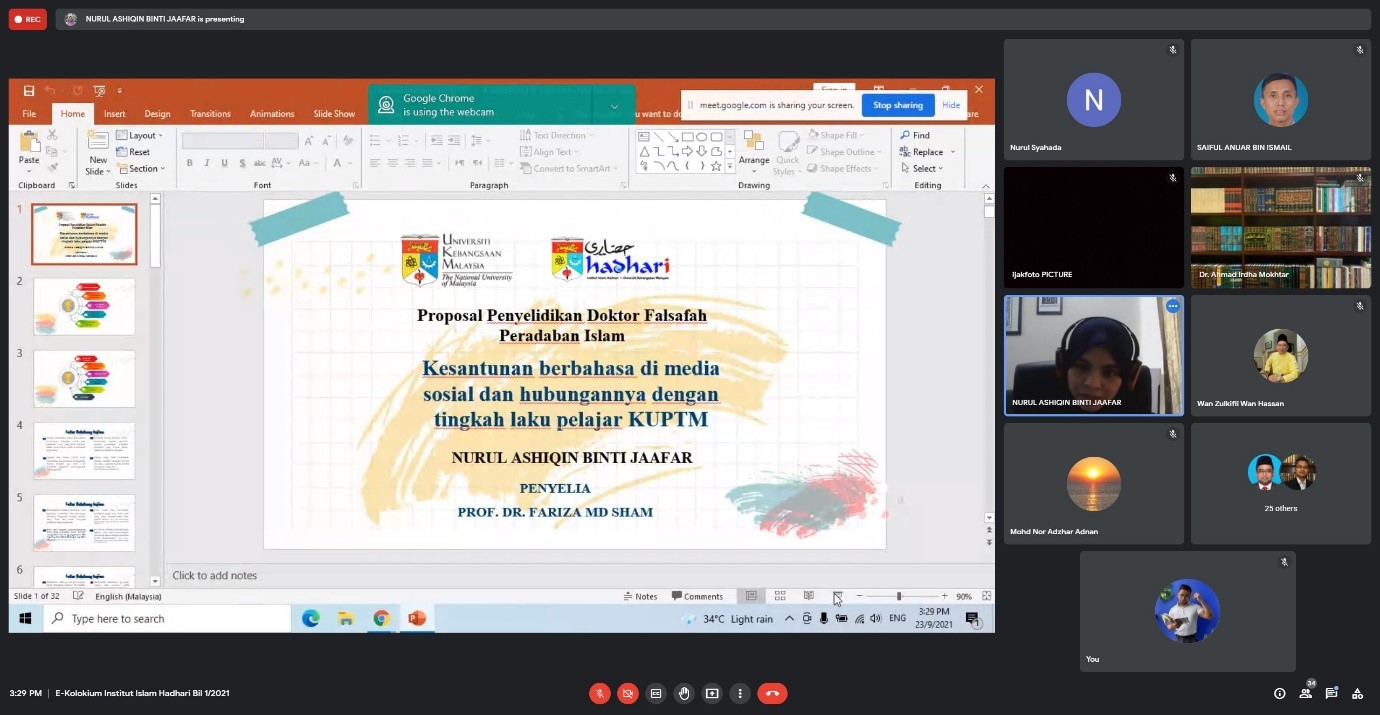
Task: Raise hand in the meeting
Action: (684, 693)
